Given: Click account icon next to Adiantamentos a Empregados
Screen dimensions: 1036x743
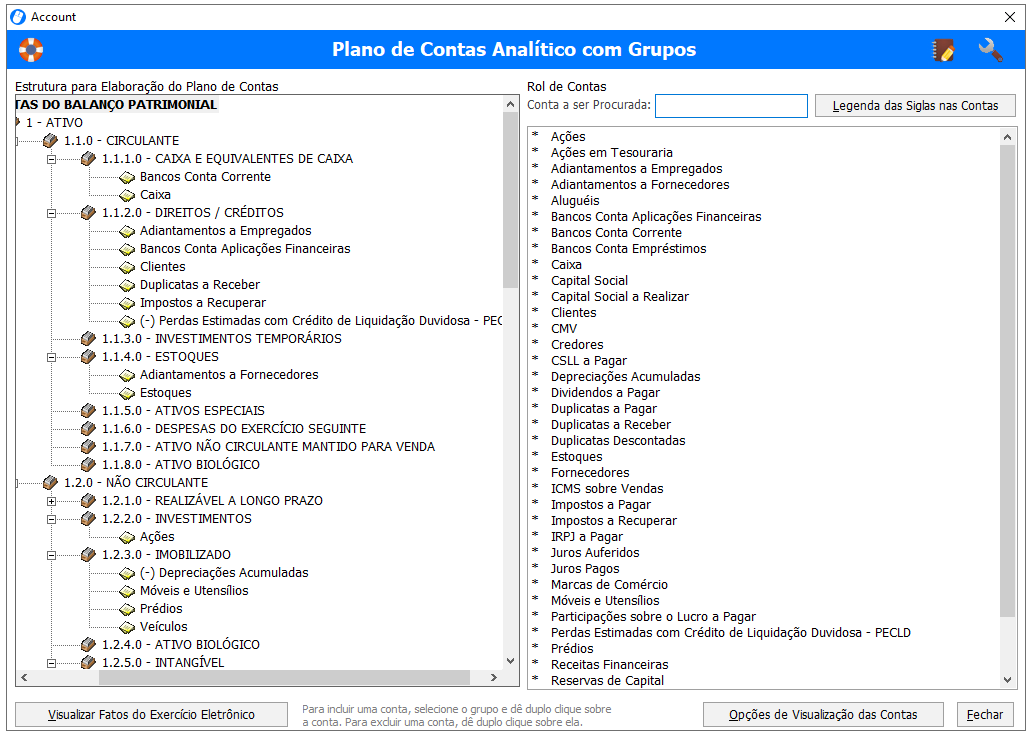Looking at the screenshot, I should (127, 231).
